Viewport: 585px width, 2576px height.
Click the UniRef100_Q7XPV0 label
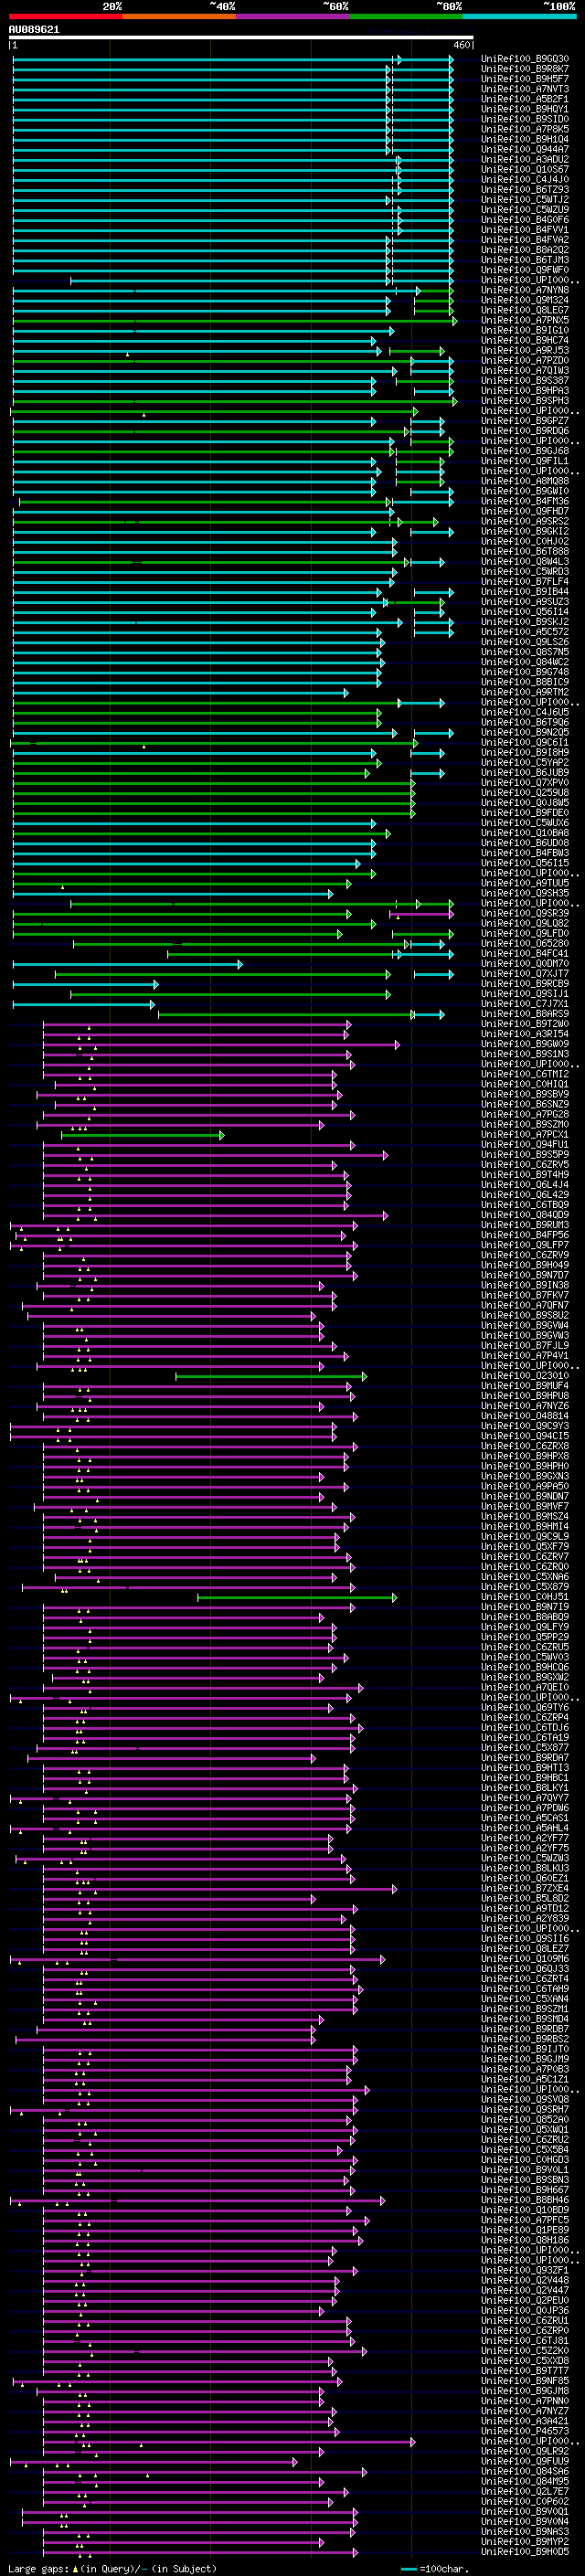525,782
